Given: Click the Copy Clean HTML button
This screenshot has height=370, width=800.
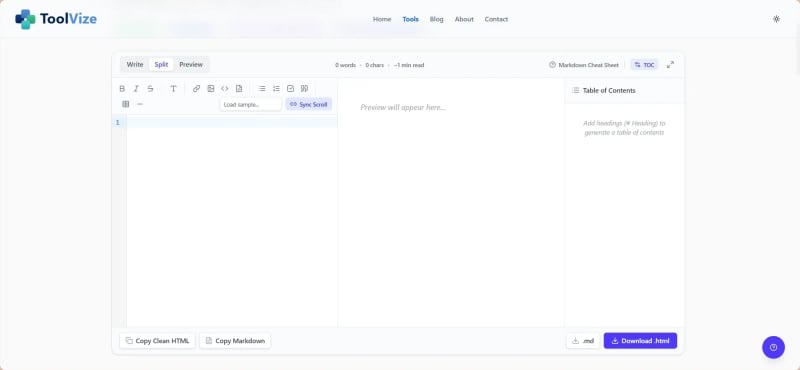Looking at the screenshot, I should 158,341.
